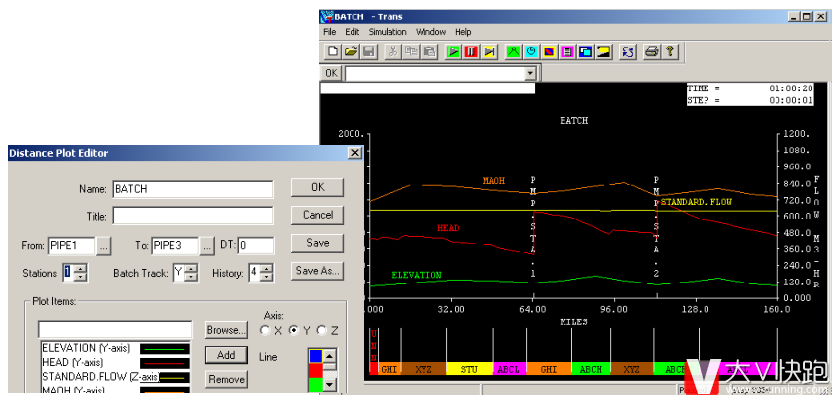Screen dimensions: 838x401
Task: Click OK button beside command combo box
Action: (x=331, y=73)
